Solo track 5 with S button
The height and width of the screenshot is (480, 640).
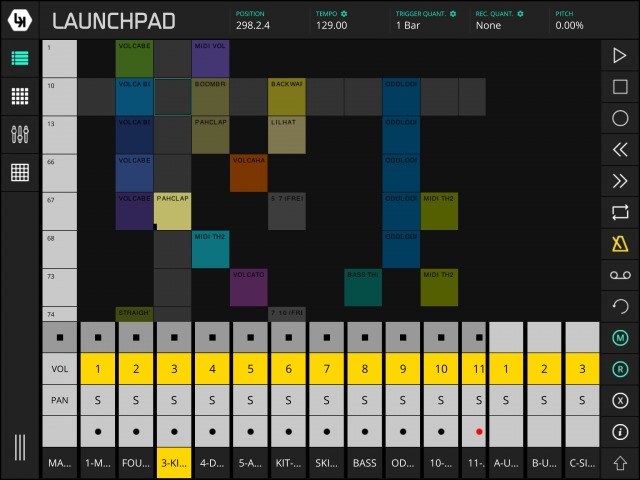(249, 400)
